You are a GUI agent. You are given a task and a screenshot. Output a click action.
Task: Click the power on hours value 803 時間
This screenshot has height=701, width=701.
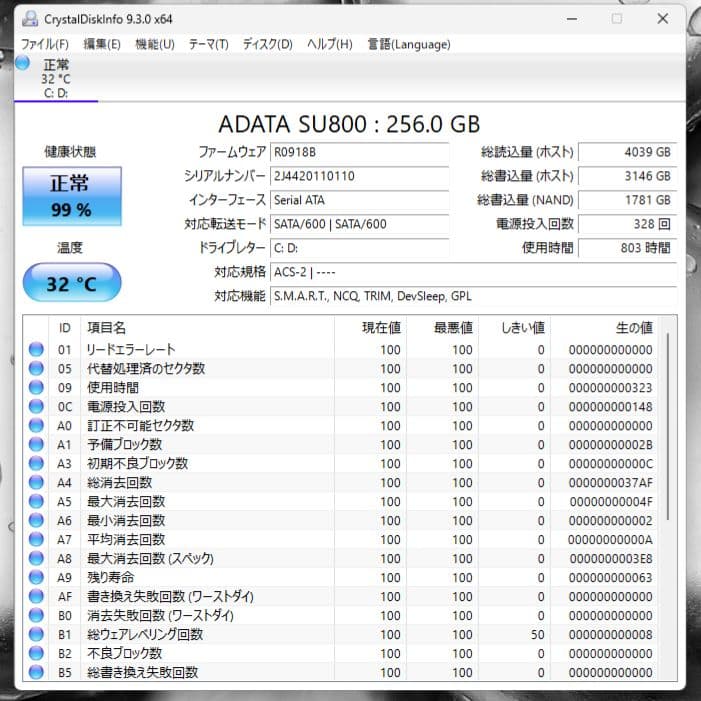[x=628, y=248]
